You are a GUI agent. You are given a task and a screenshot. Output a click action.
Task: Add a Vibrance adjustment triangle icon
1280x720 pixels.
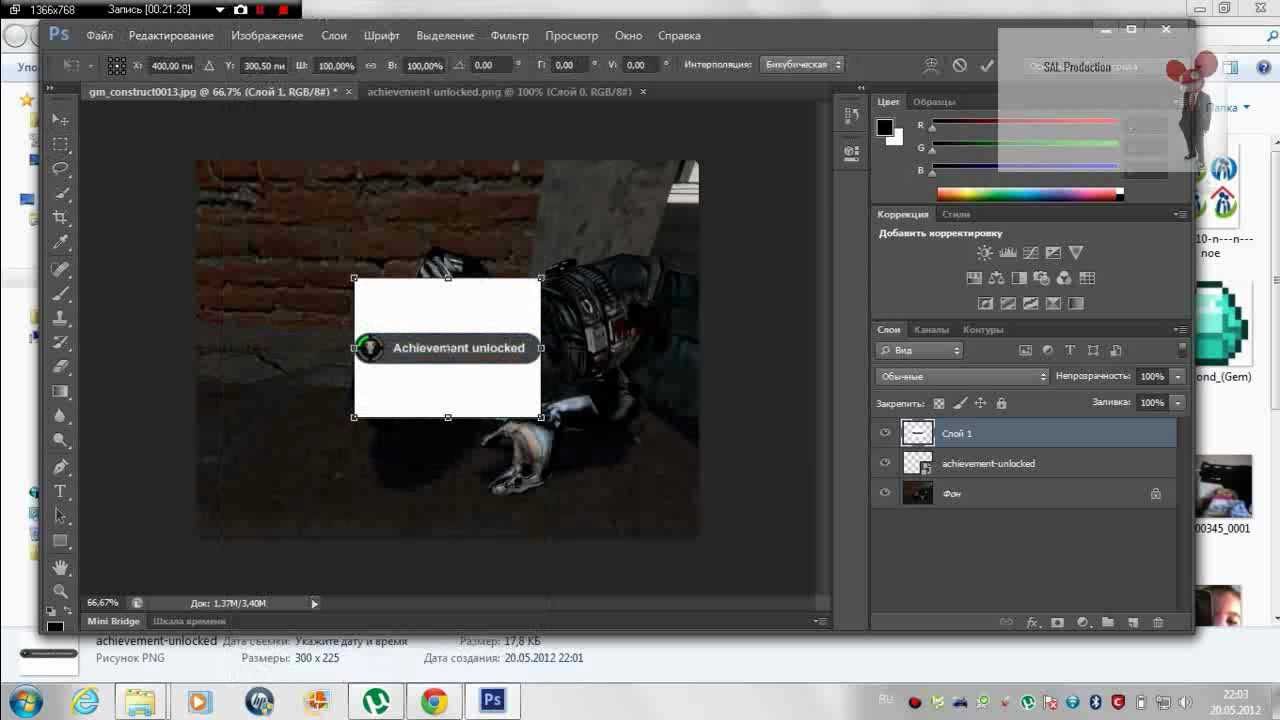[1076, 253]
